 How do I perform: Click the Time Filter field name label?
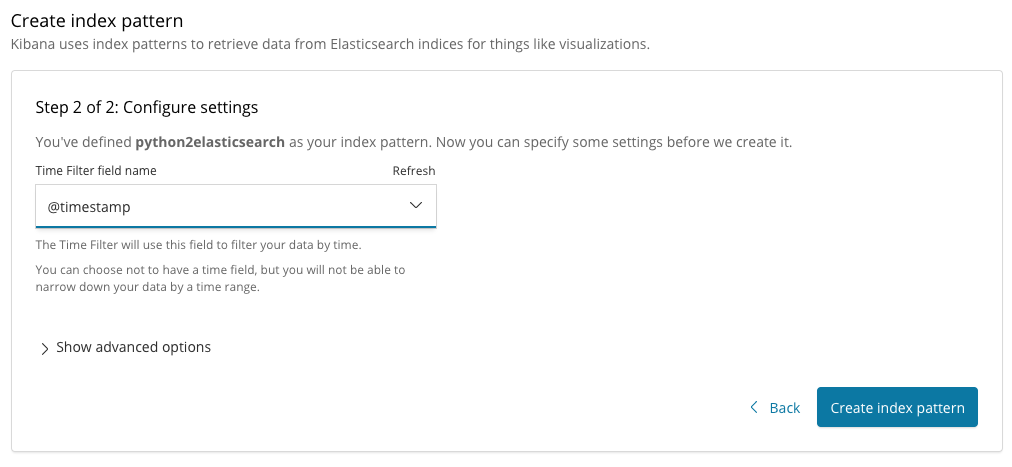pos(96,171)
